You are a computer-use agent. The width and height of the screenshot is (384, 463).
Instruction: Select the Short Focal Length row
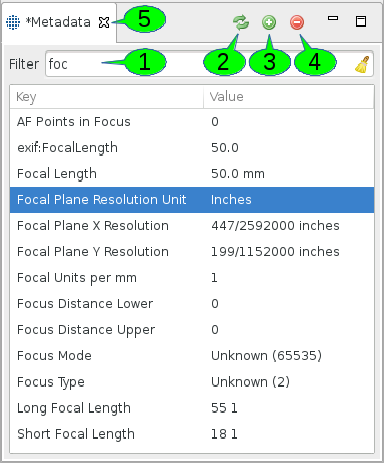pyautogui.click(x=192, y=434)
